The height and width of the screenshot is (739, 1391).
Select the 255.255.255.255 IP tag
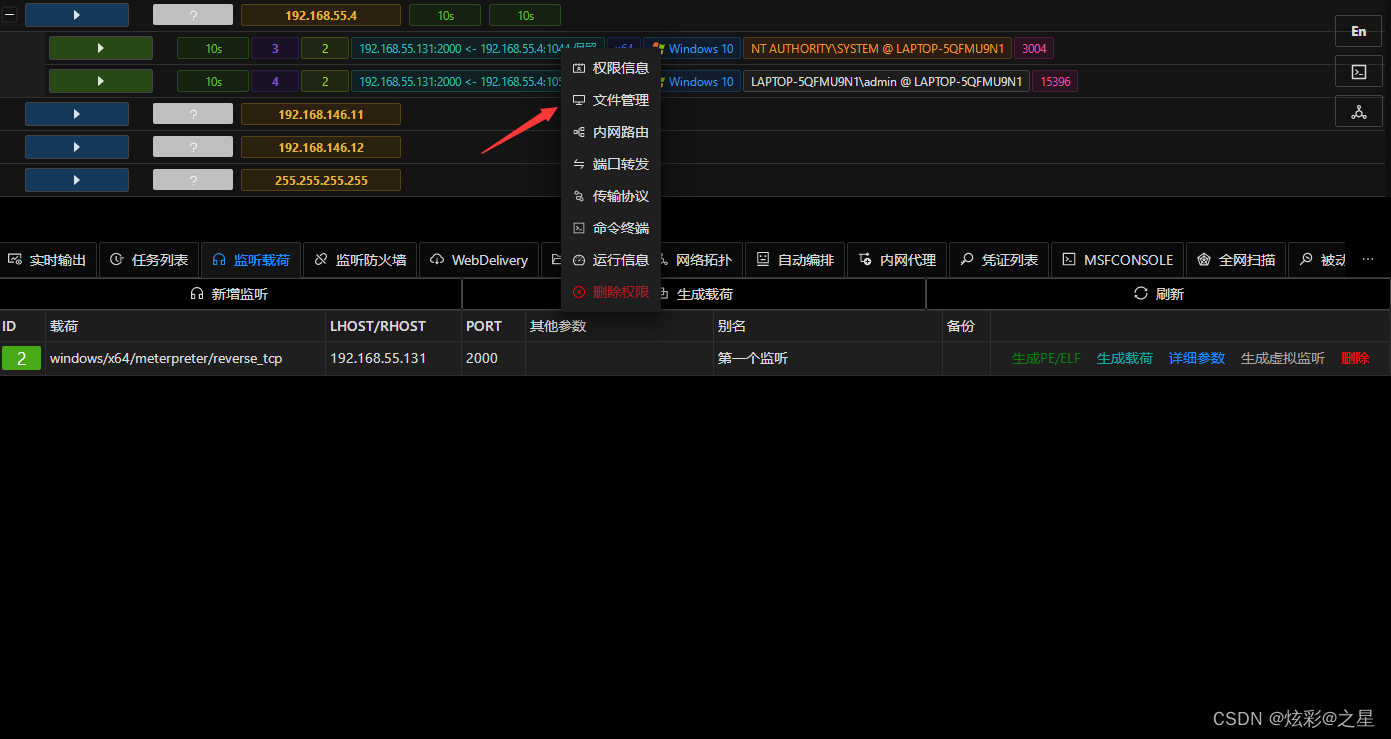pos(321,180)
